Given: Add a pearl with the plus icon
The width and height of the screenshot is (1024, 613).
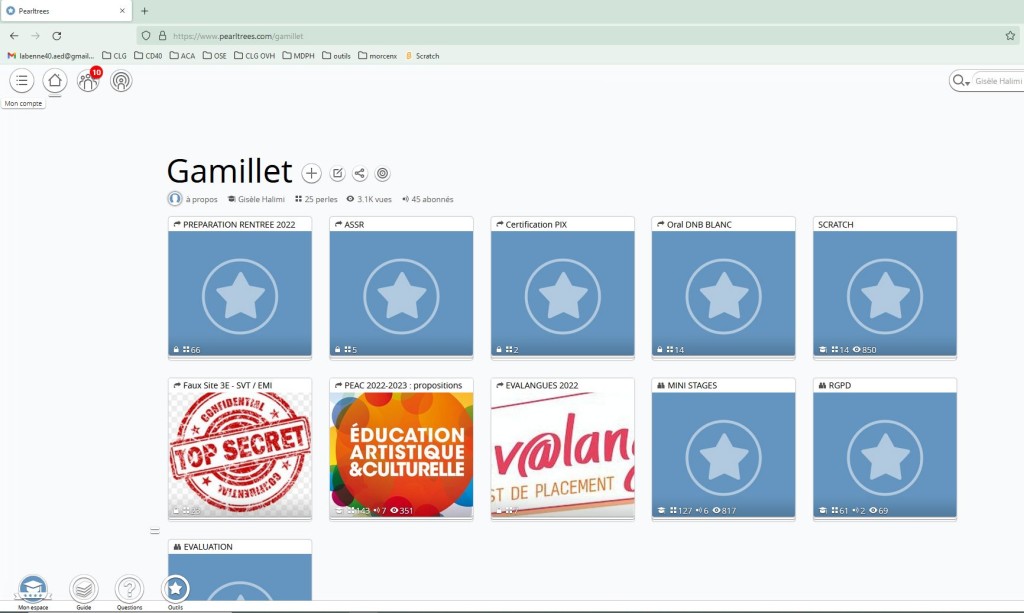Looking at the screenshot, I should point(312,174).
